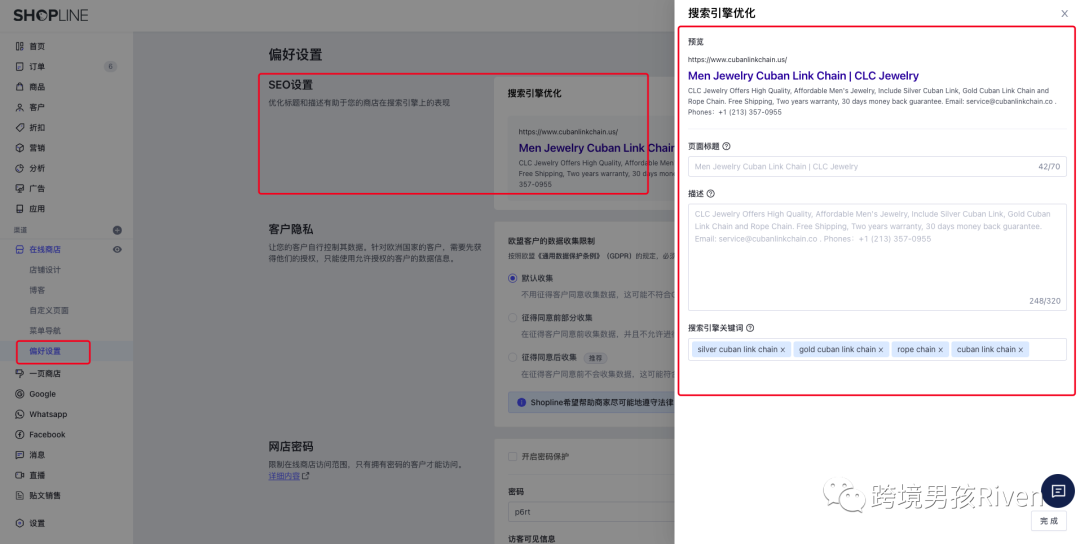Click empty area of keyword input box

tap(1047, 350)
